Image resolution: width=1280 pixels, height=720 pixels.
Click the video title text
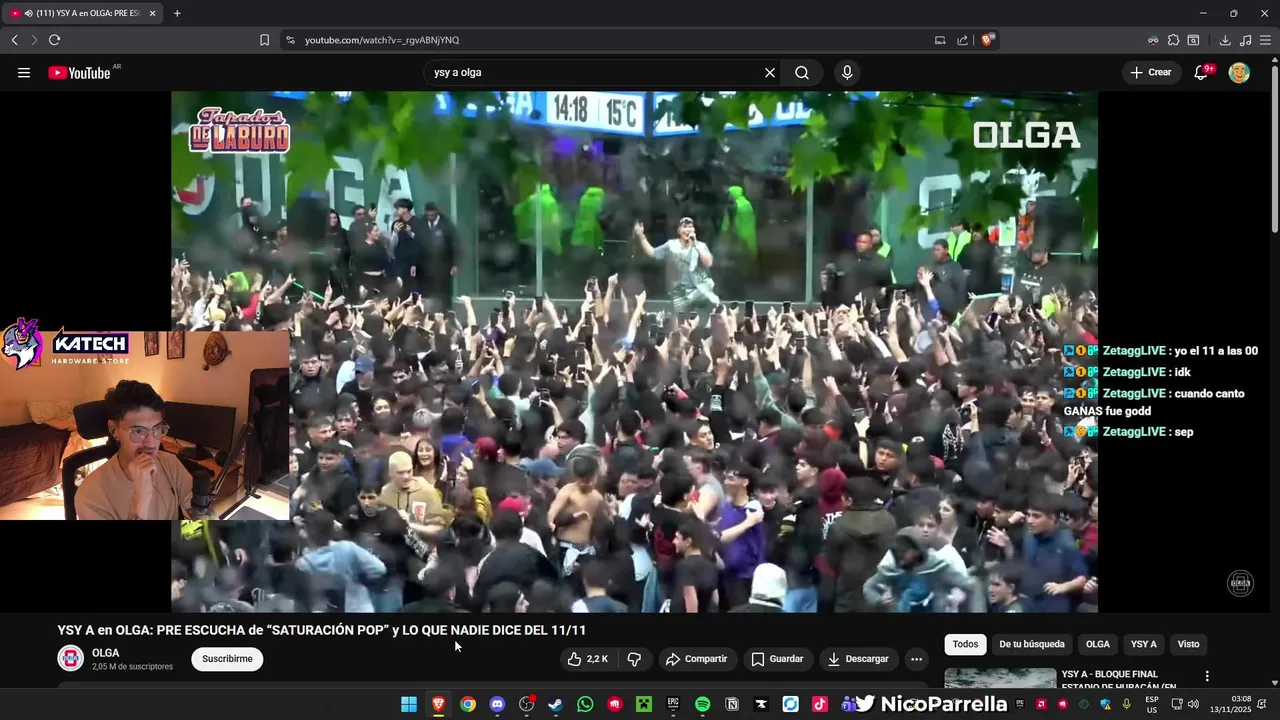click(x=322, y=630)
